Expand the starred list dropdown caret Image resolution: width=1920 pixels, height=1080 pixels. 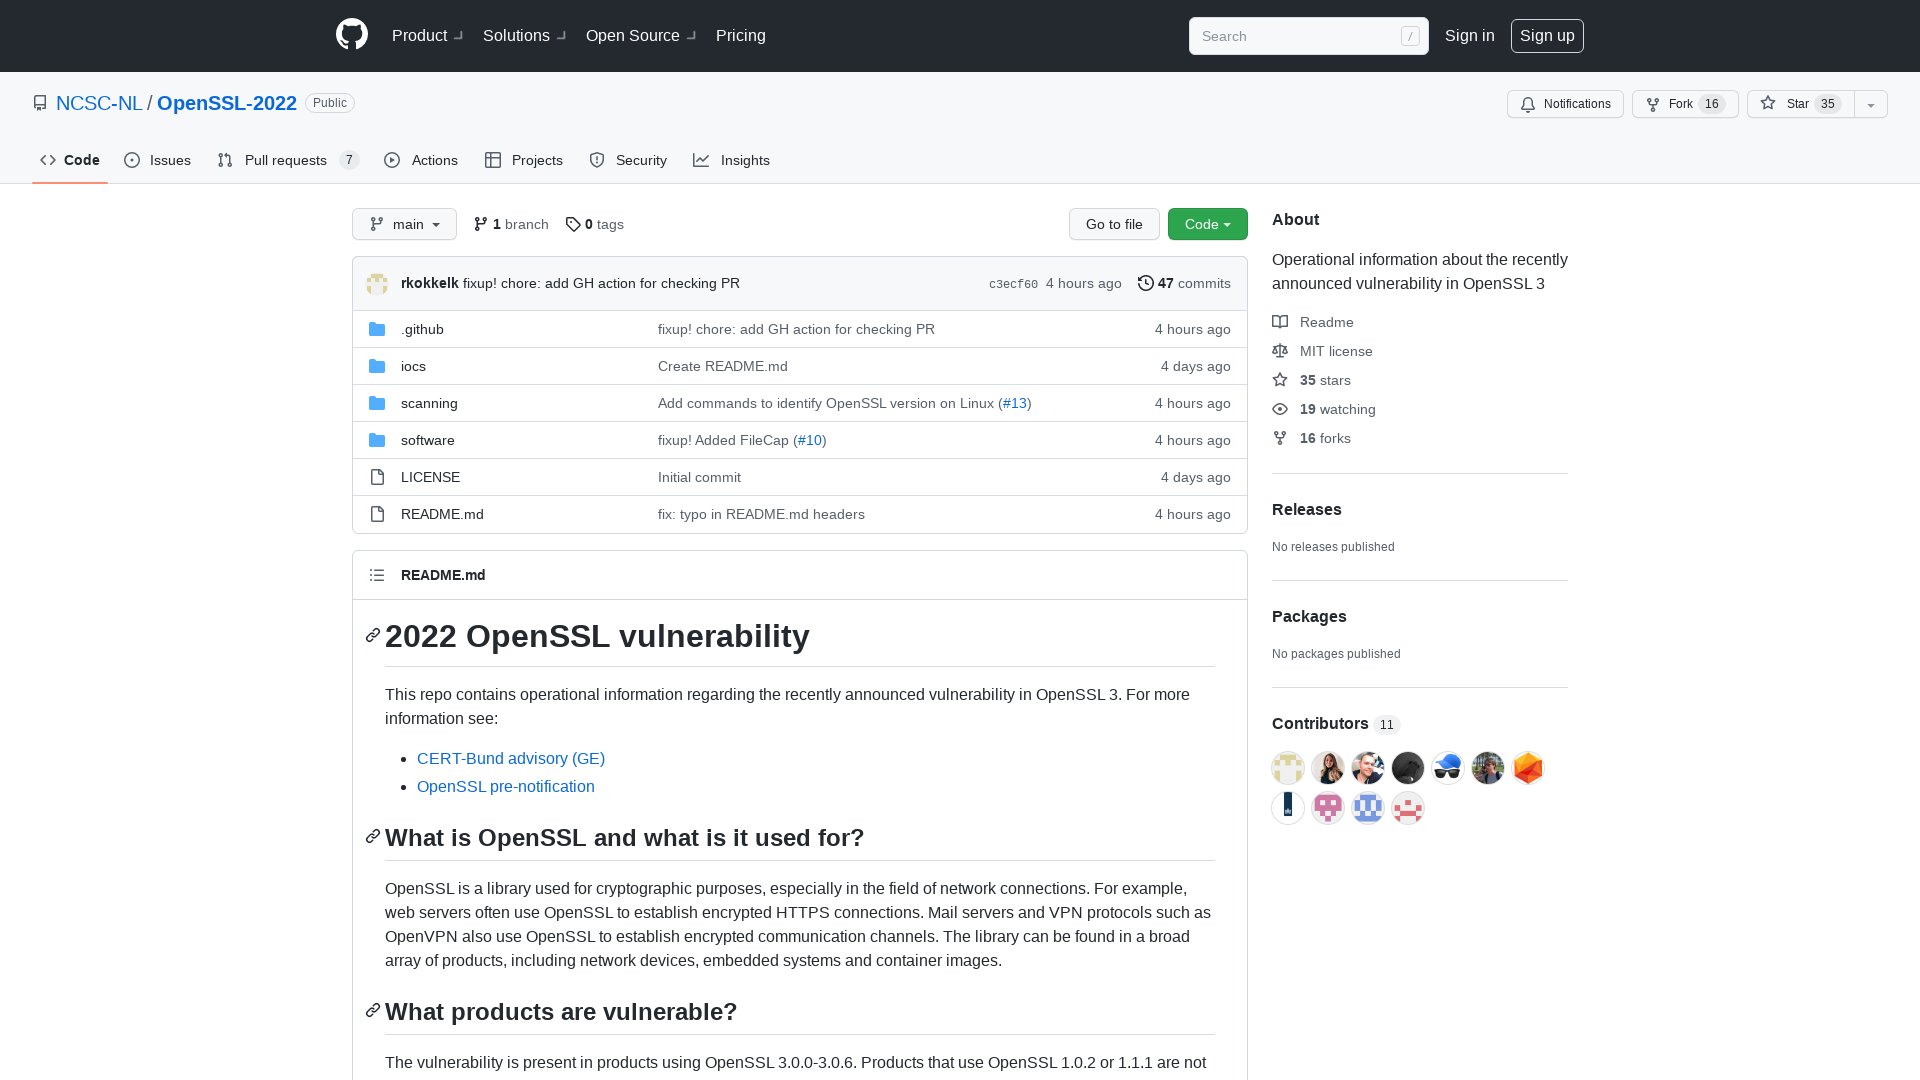[1870, 104]
